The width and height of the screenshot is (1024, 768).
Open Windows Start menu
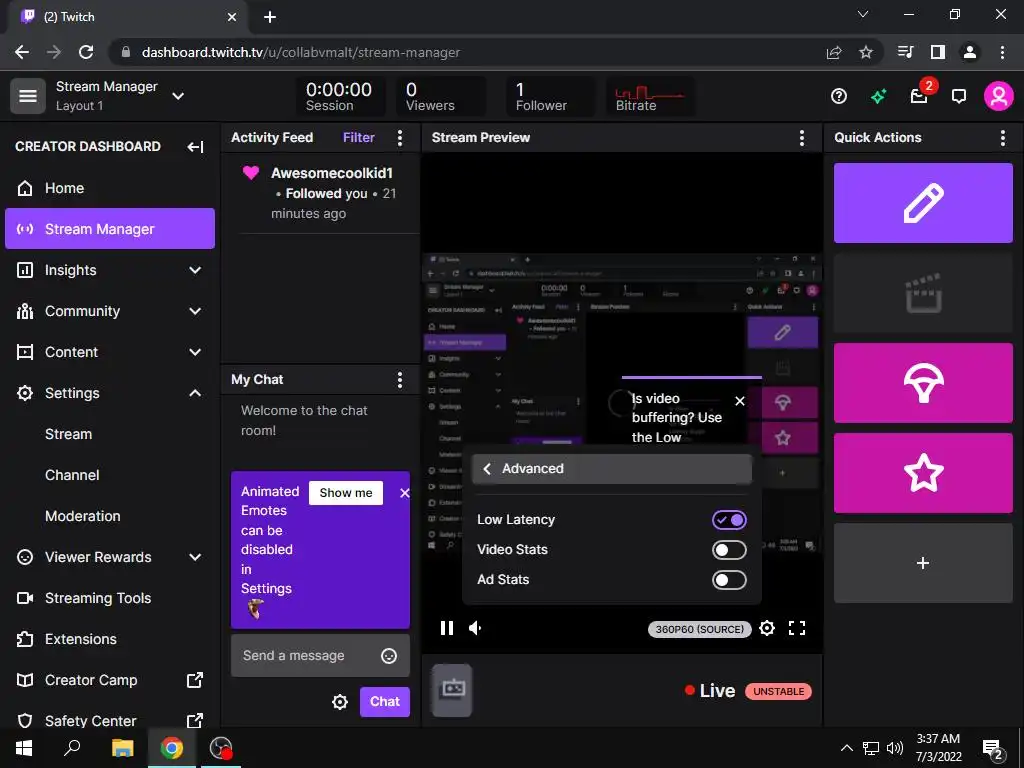tap(24, 748)
